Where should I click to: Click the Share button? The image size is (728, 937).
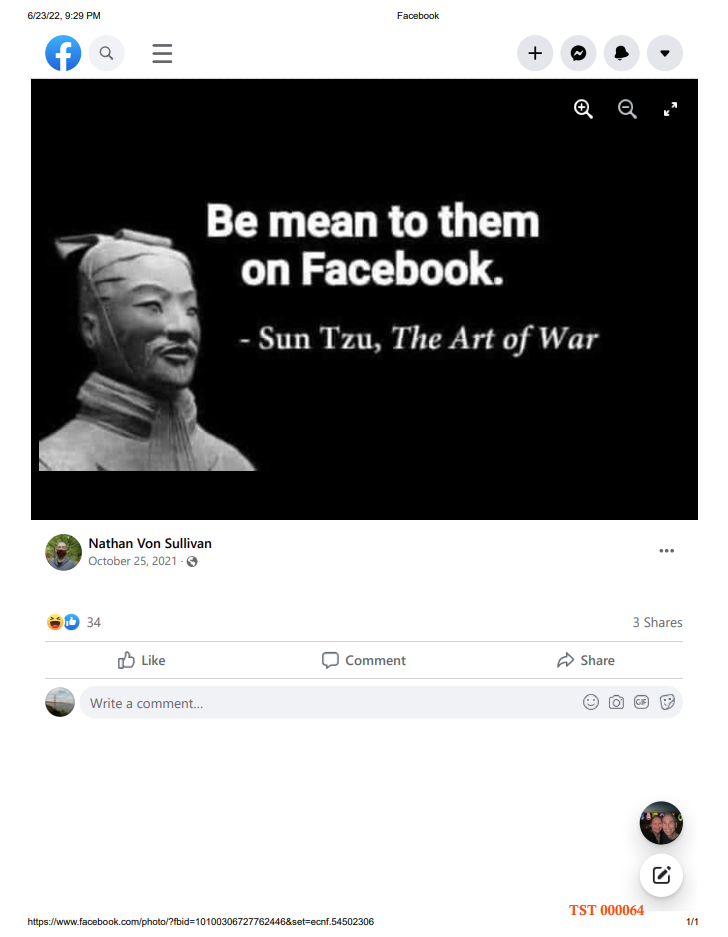point(586,660)
